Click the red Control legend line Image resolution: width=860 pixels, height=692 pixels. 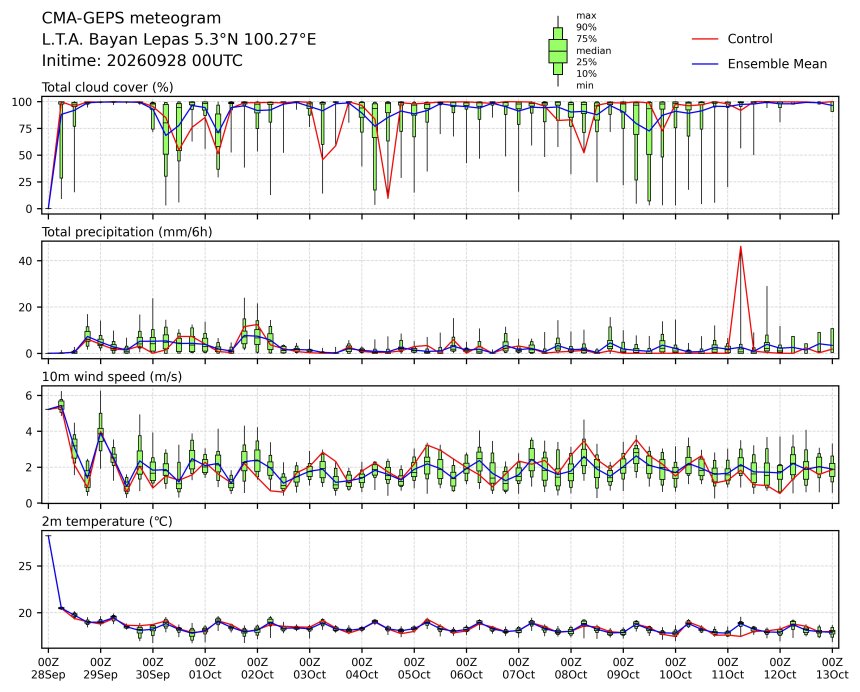pyautogui.click(x=705, y=39)
